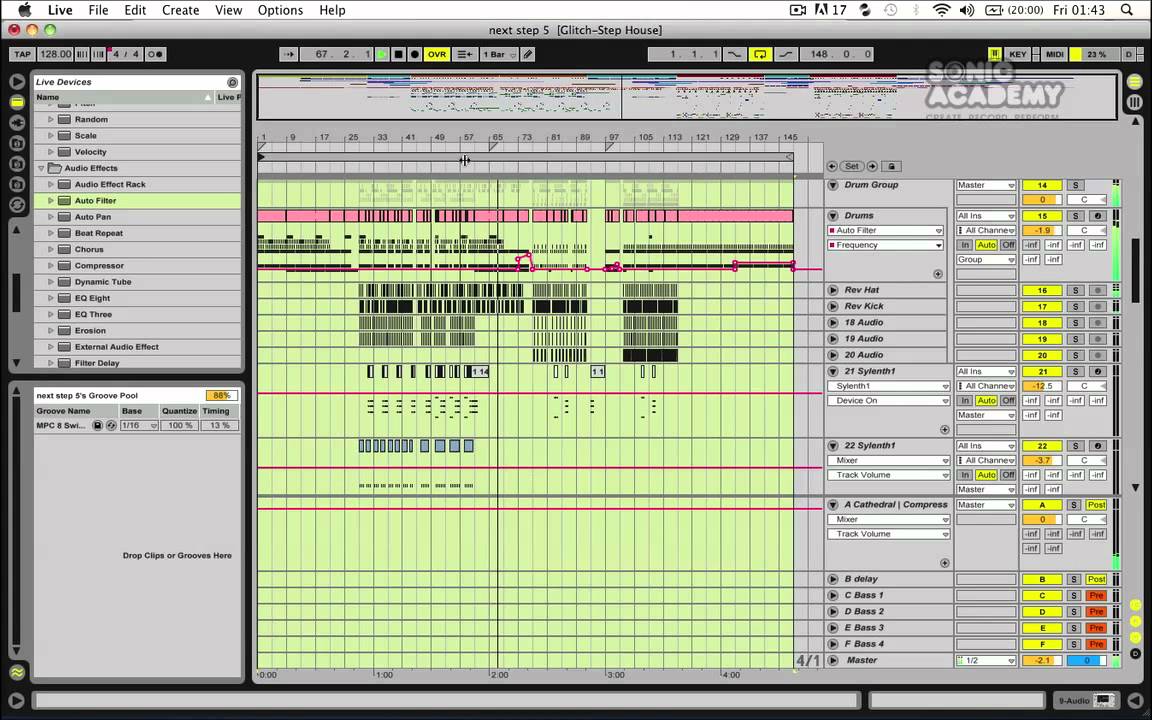This screenshot has height=720, width=1152.
Task: Set Drums monitor to Off
Action: 1008,245
